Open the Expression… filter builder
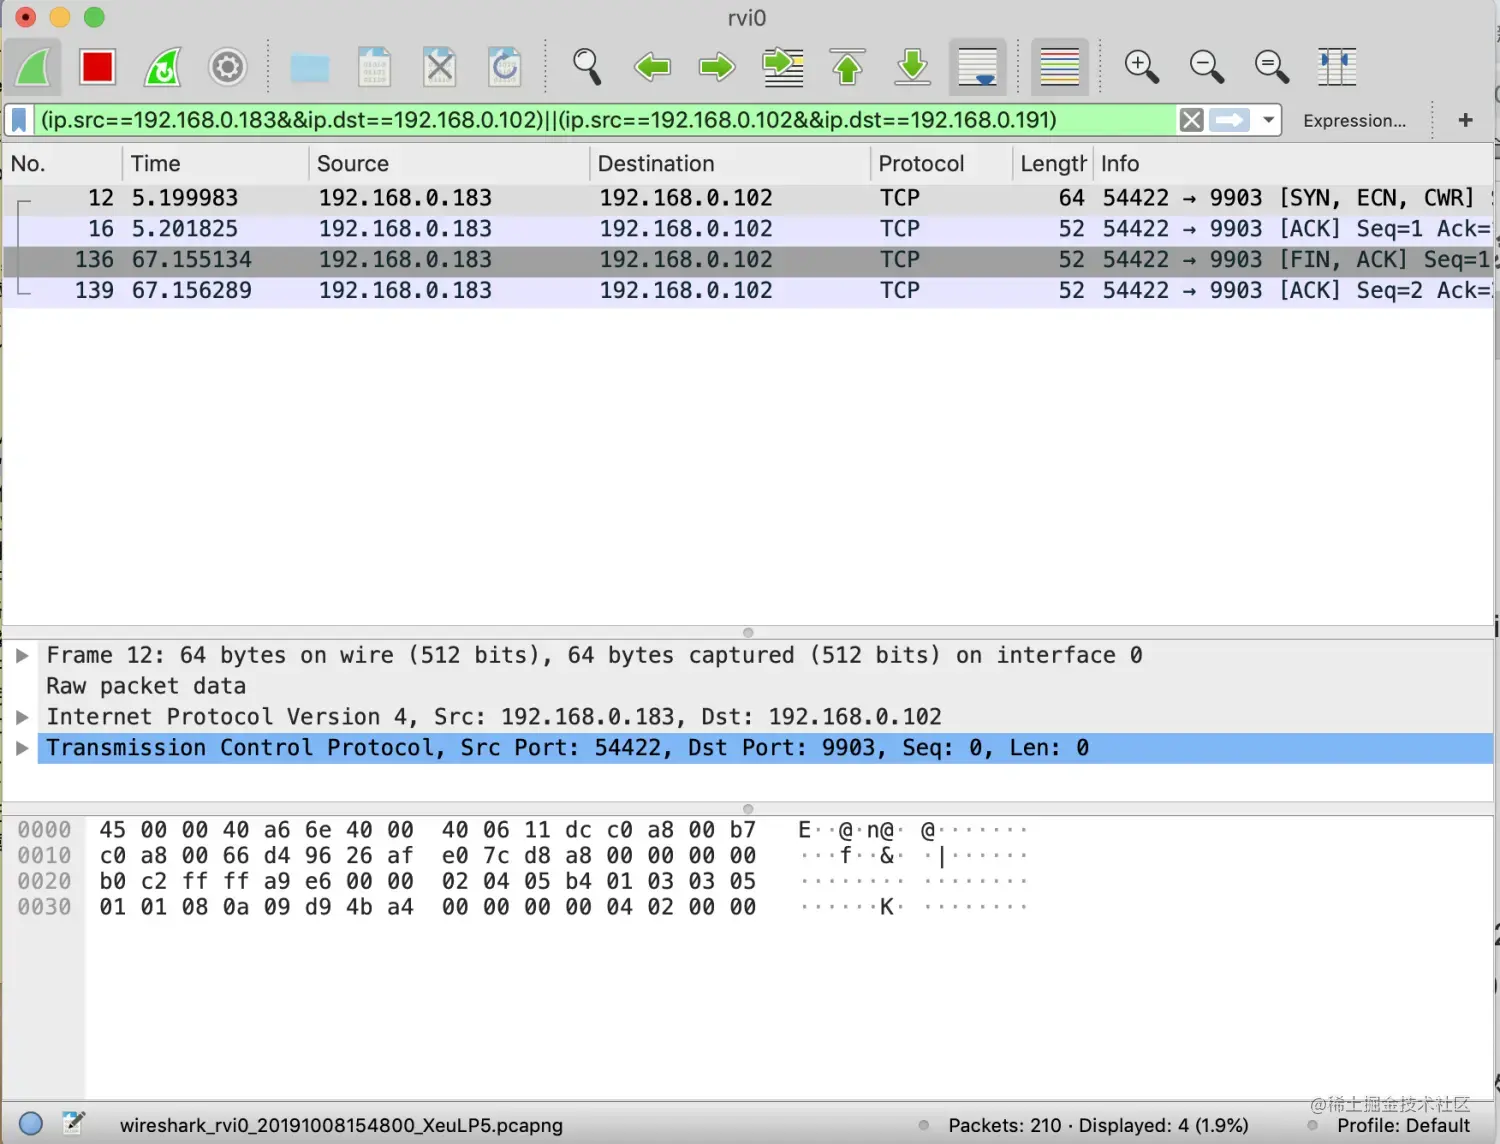This screenshot has height=1144, width=1500. pyautogui.click(x=1354, y=121)
